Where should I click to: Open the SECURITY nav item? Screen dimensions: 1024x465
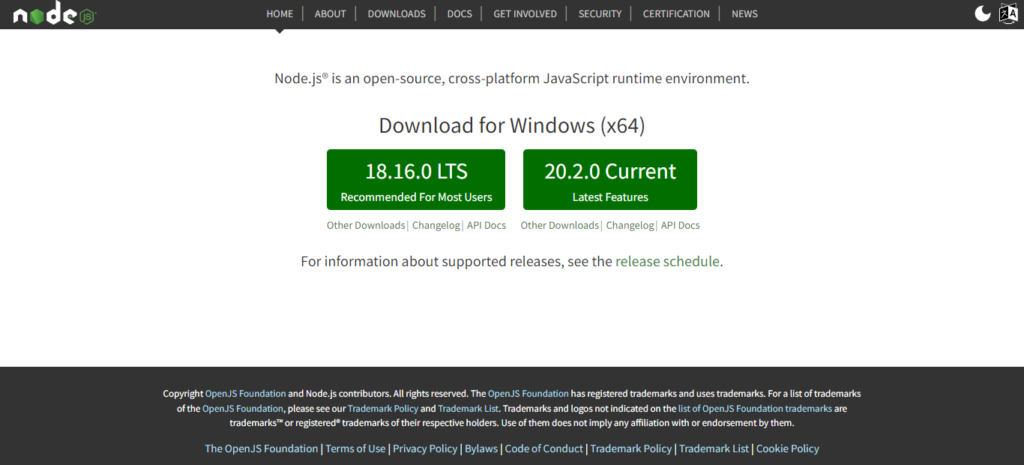pyautogui.click(x=600, y=14)
